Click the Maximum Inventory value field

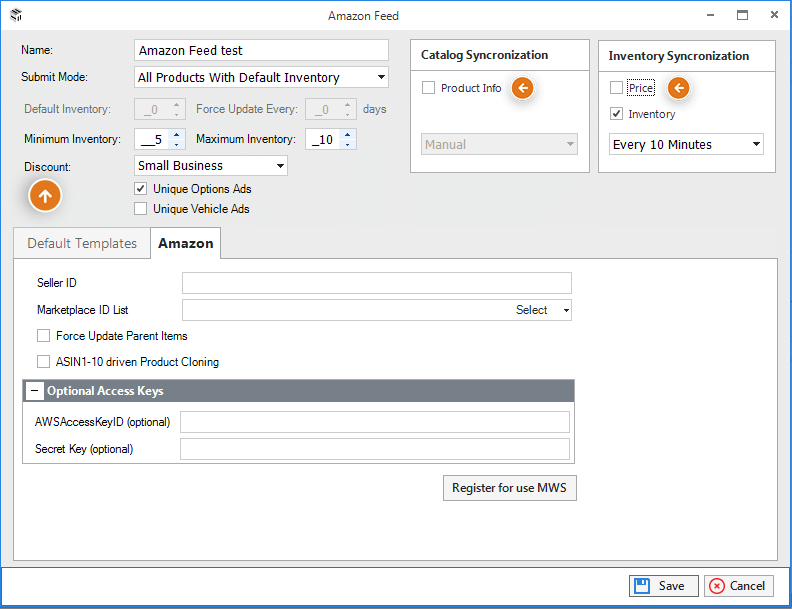click(x=324, y=139)
